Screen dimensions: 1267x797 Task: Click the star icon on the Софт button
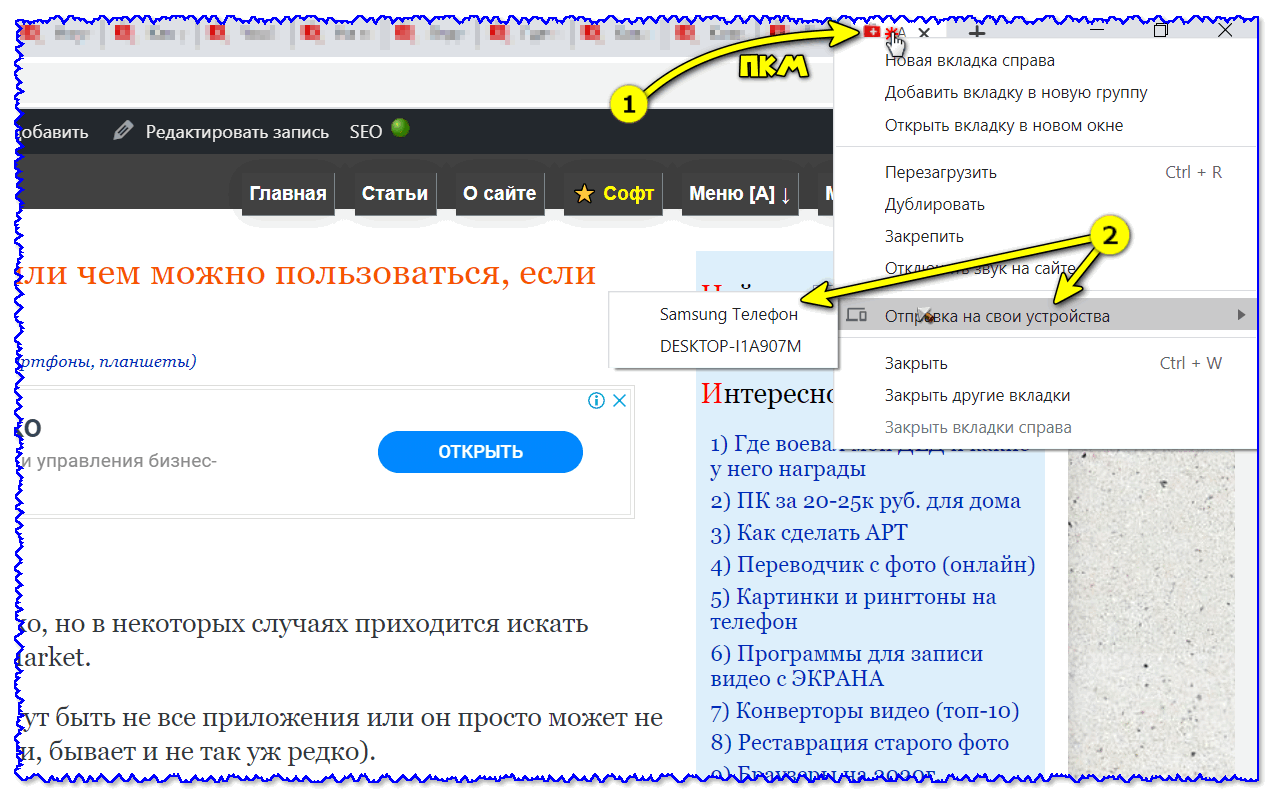click(x=584, y=194)
